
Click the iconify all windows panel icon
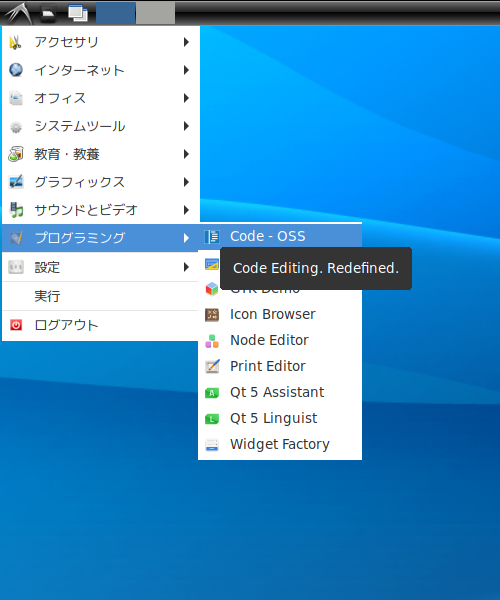(78, 13)
